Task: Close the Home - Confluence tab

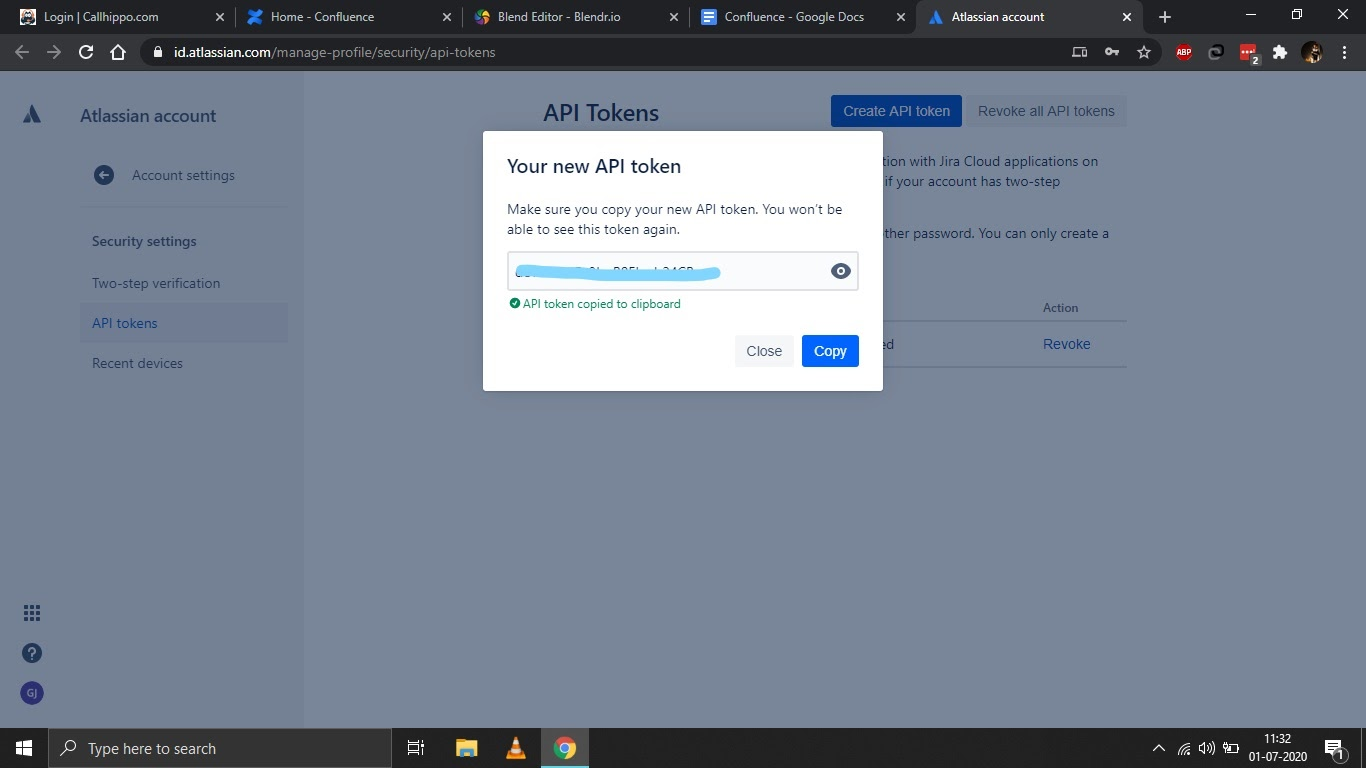Action: 446,17
